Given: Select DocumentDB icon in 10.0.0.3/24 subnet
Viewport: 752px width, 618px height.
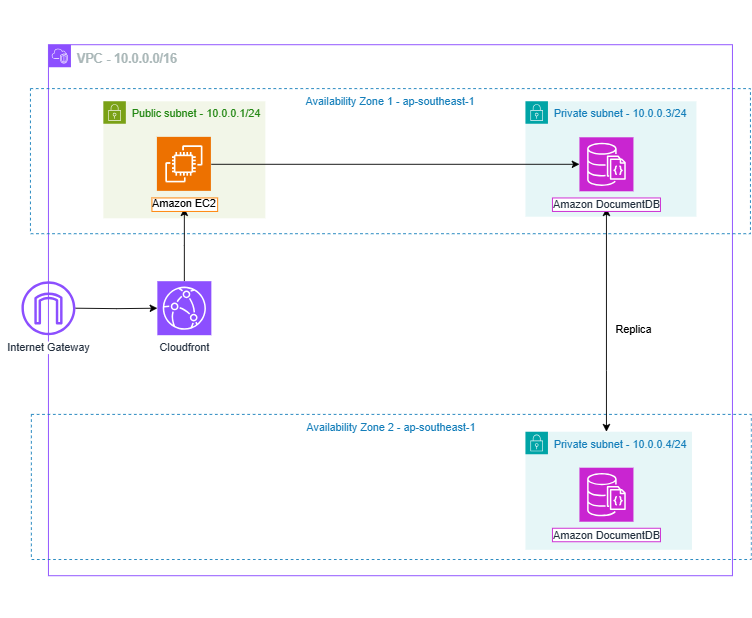Looking at the screenshot, I should 606,164.
